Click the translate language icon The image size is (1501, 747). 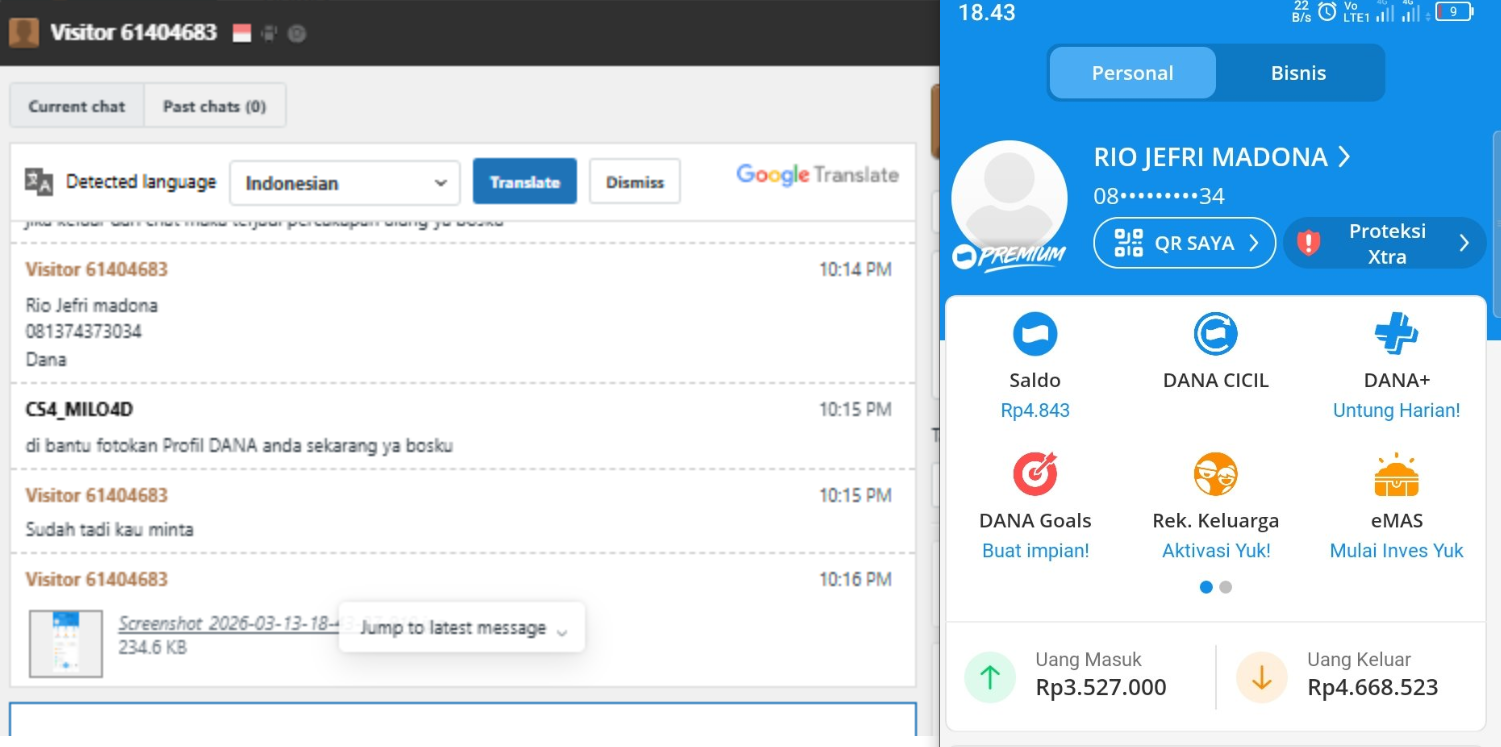pyautogui.click(x=38, y=181)
